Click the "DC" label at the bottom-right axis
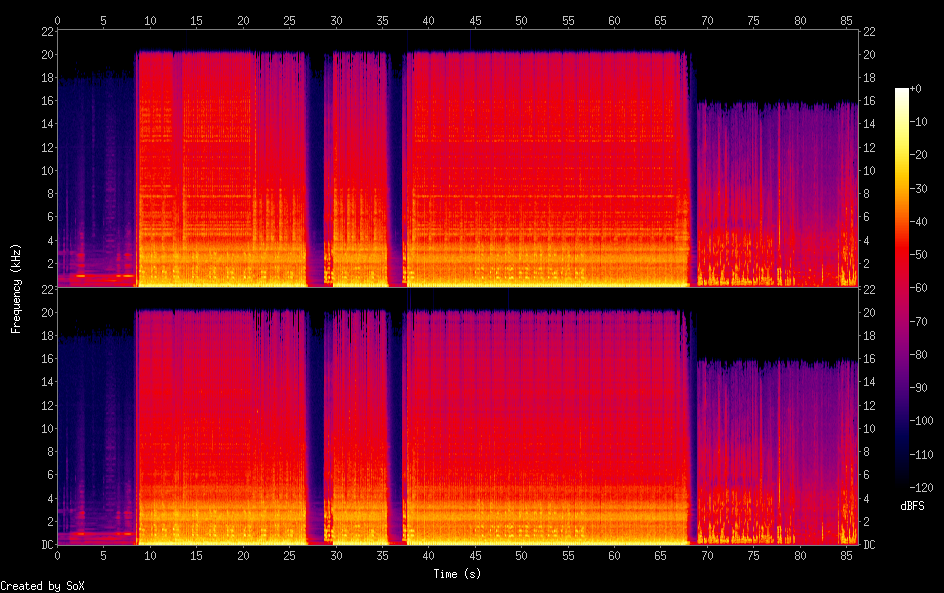 [x=869, y=545]
